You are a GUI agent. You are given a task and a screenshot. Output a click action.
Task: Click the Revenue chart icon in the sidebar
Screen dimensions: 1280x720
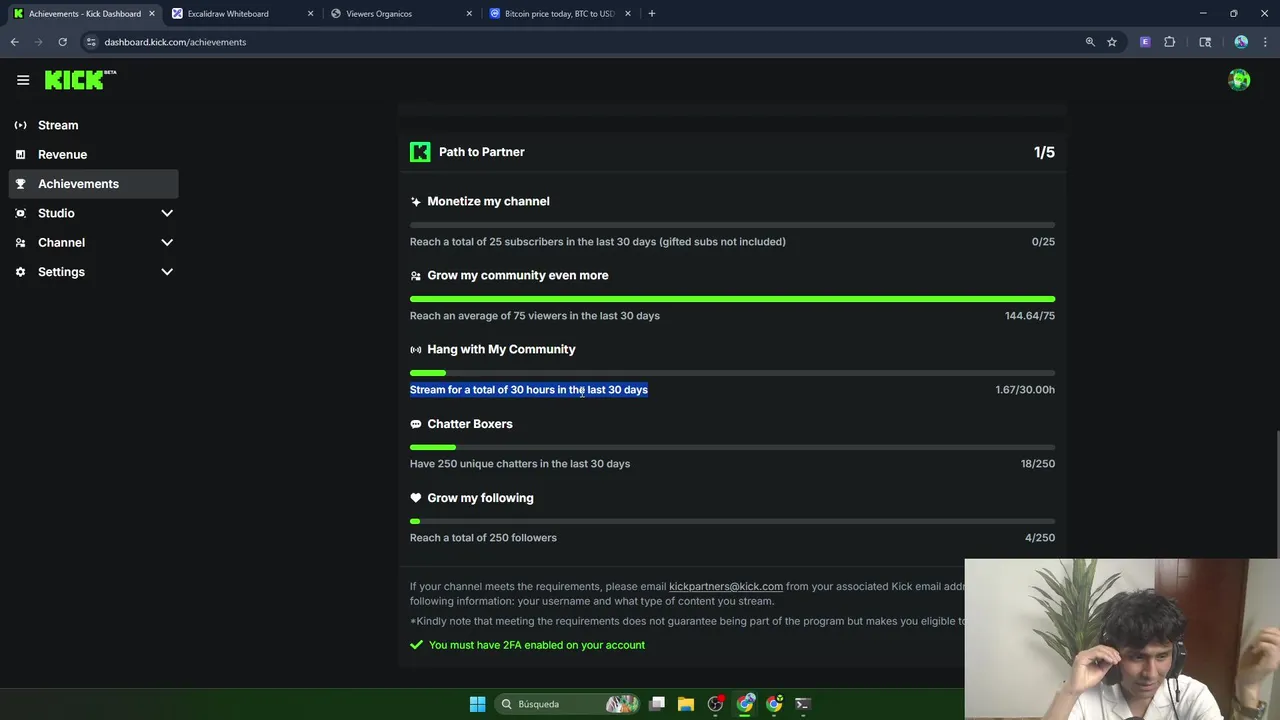pos(20,154)
